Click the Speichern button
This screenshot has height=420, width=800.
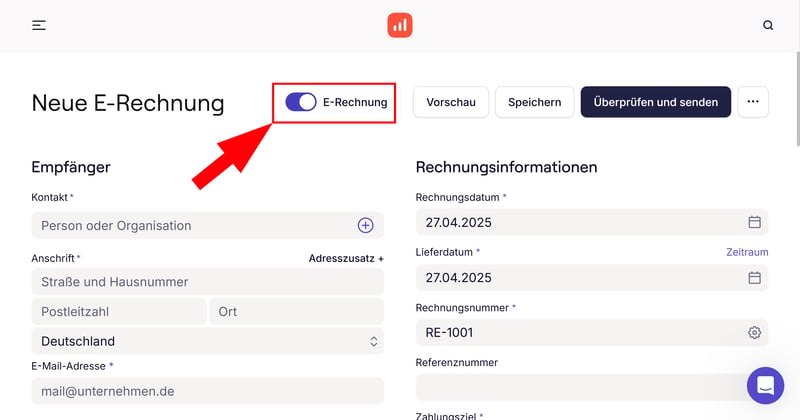coord(535,102)
